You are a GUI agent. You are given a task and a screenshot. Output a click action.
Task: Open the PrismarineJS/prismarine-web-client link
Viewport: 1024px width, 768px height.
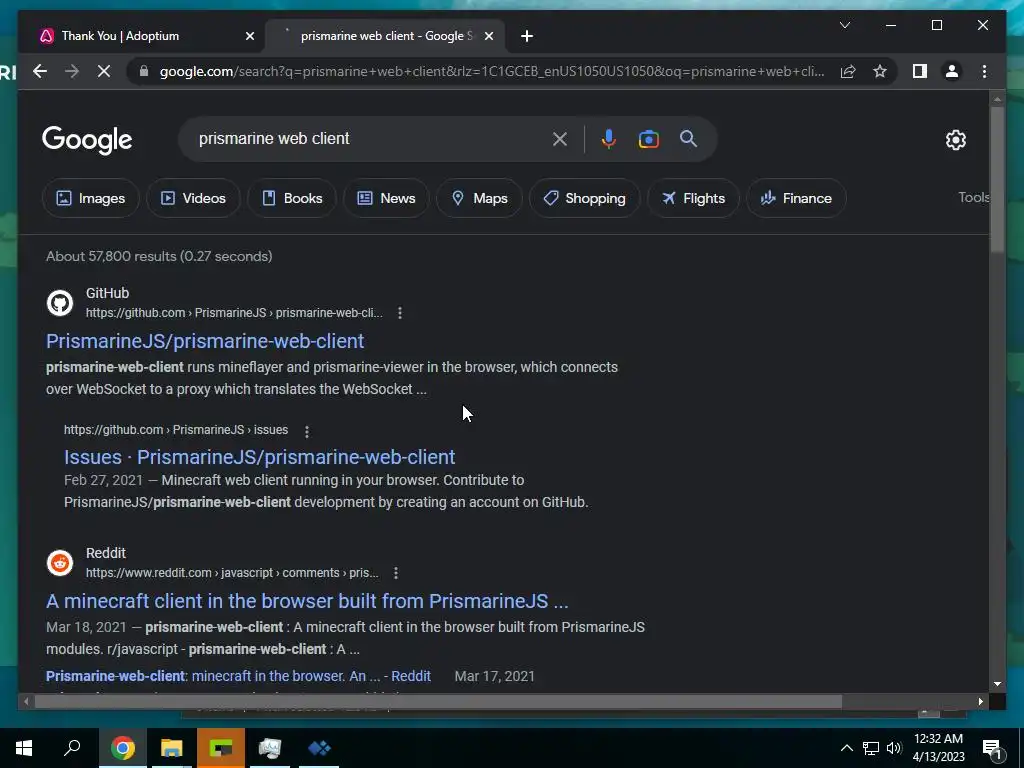(x=205, y=341)
